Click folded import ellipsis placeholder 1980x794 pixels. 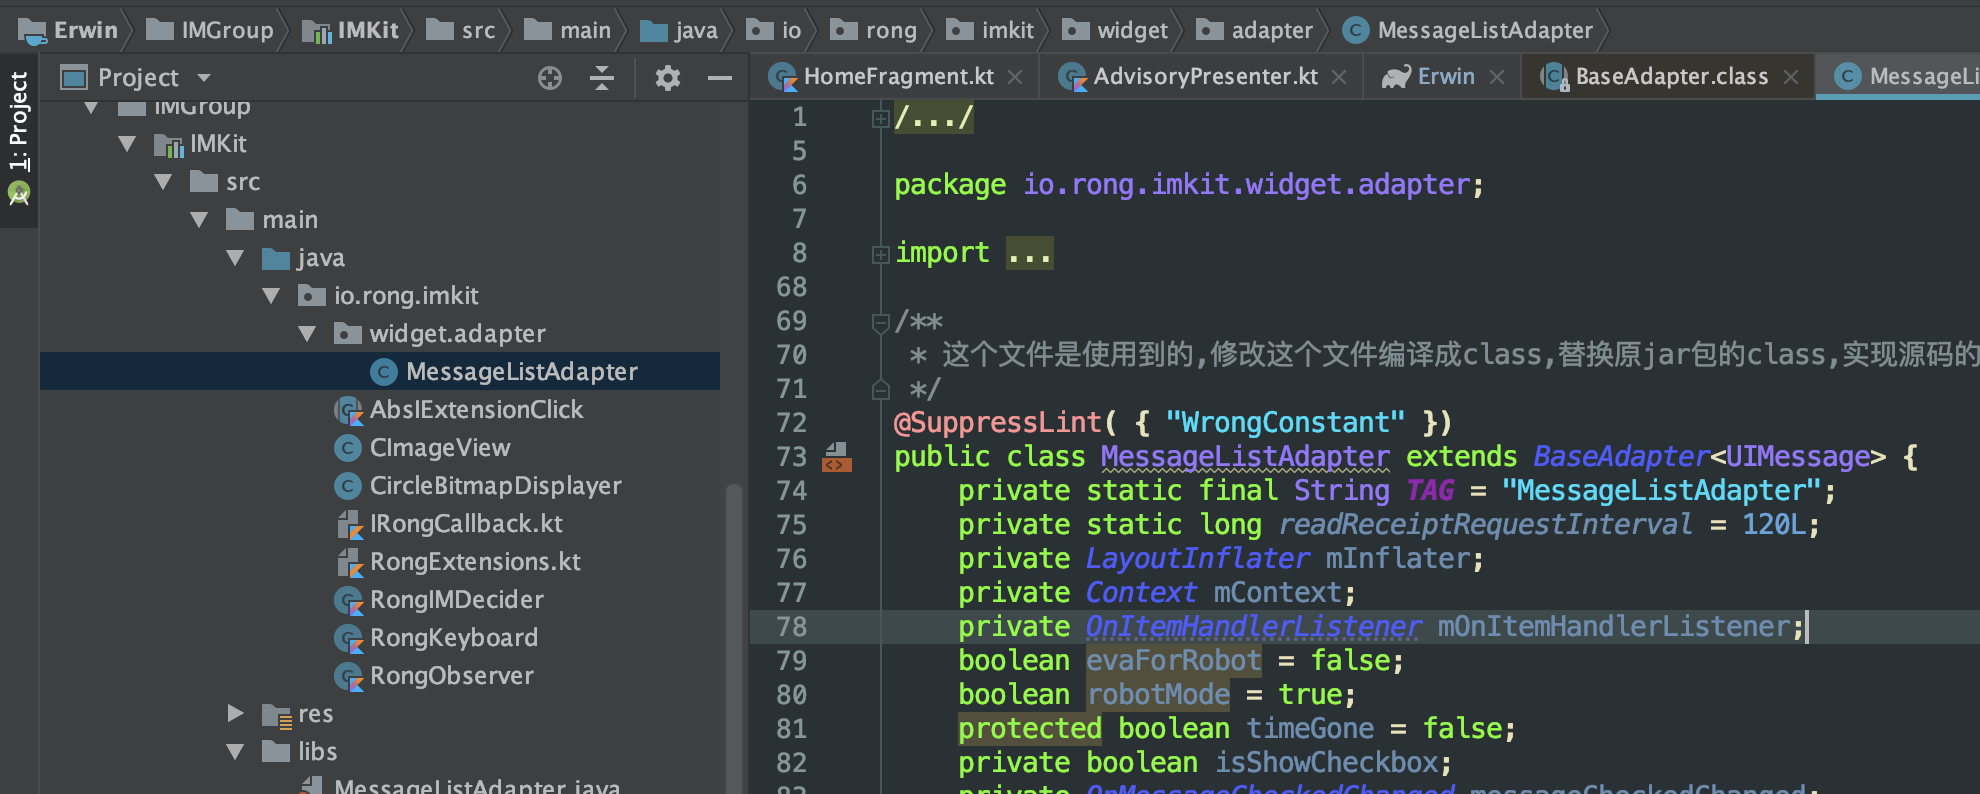pos(1029,253)
